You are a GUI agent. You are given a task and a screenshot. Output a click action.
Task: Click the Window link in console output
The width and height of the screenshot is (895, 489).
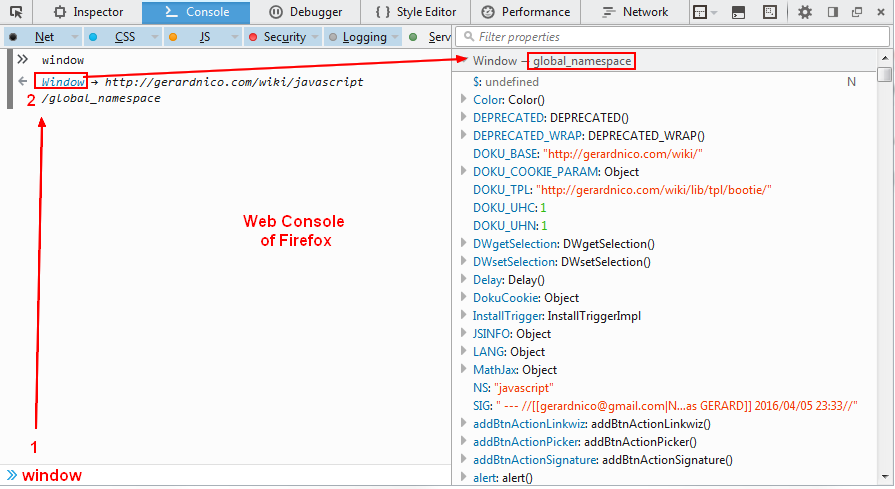pyautogui.click(x=62, y=81)
